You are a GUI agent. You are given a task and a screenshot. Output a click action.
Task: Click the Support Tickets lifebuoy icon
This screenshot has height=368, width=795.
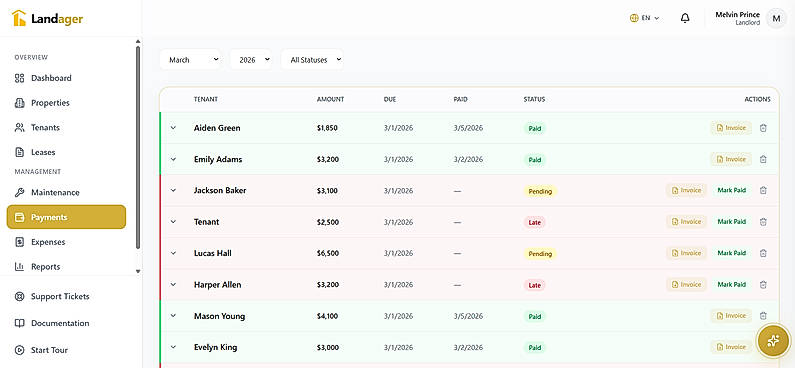[x=20, y=297]
